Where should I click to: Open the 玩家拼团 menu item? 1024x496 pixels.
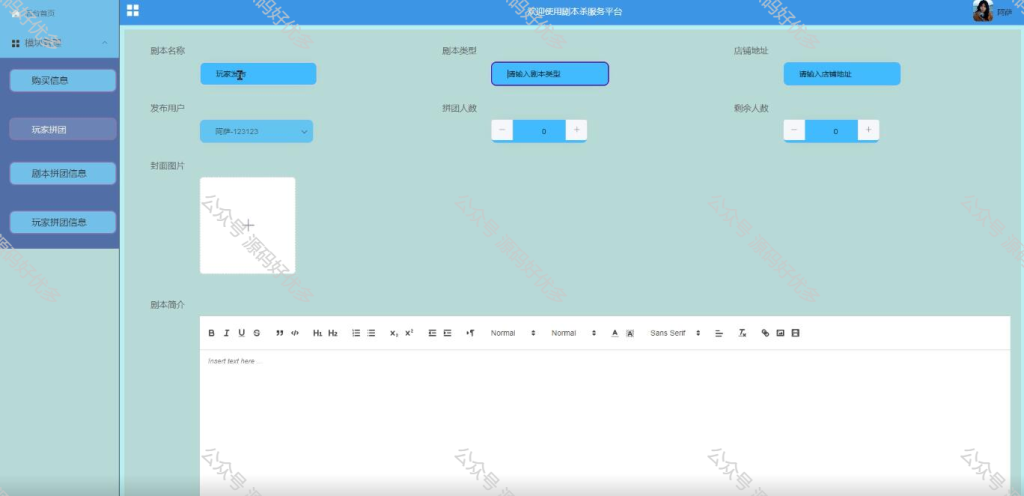(x=63, y=129)
